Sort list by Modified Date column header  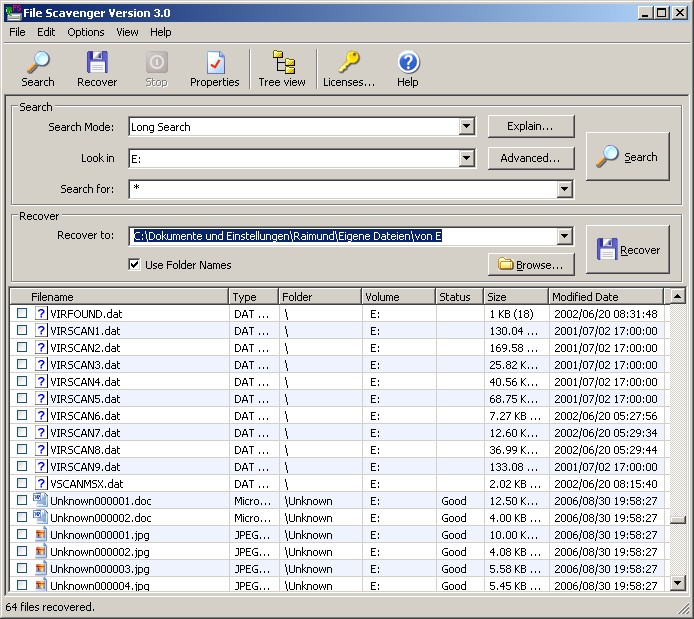[x=606, y=296]
